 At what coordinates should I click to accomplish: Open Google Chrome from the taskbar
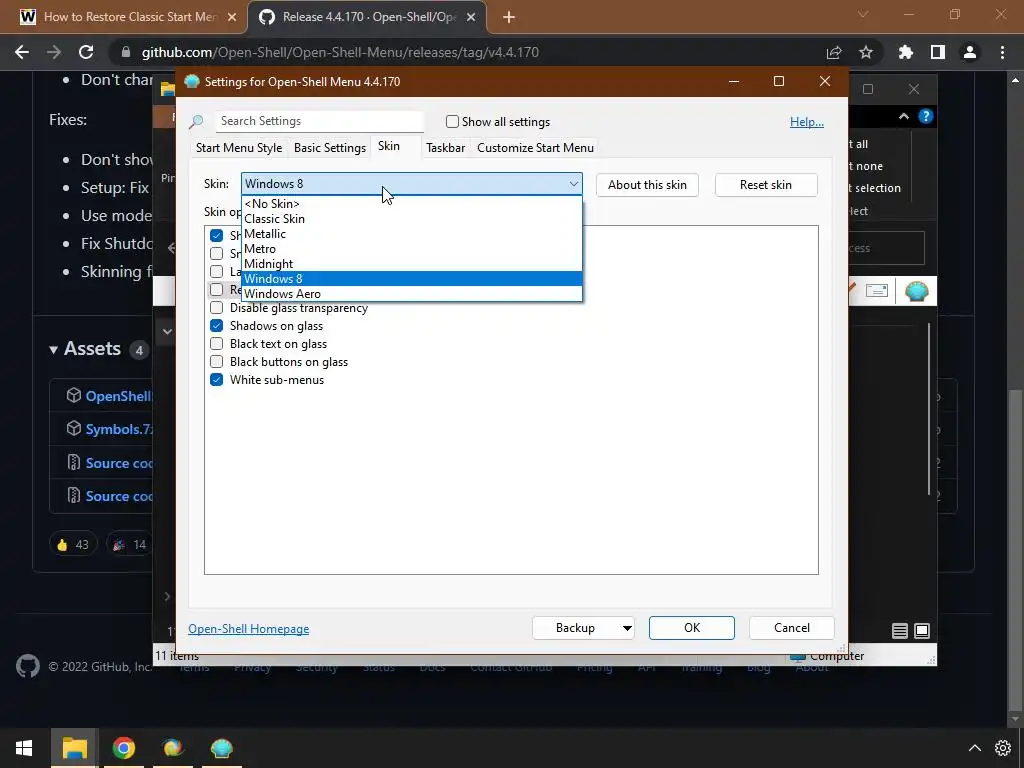[x=123, y=748]
